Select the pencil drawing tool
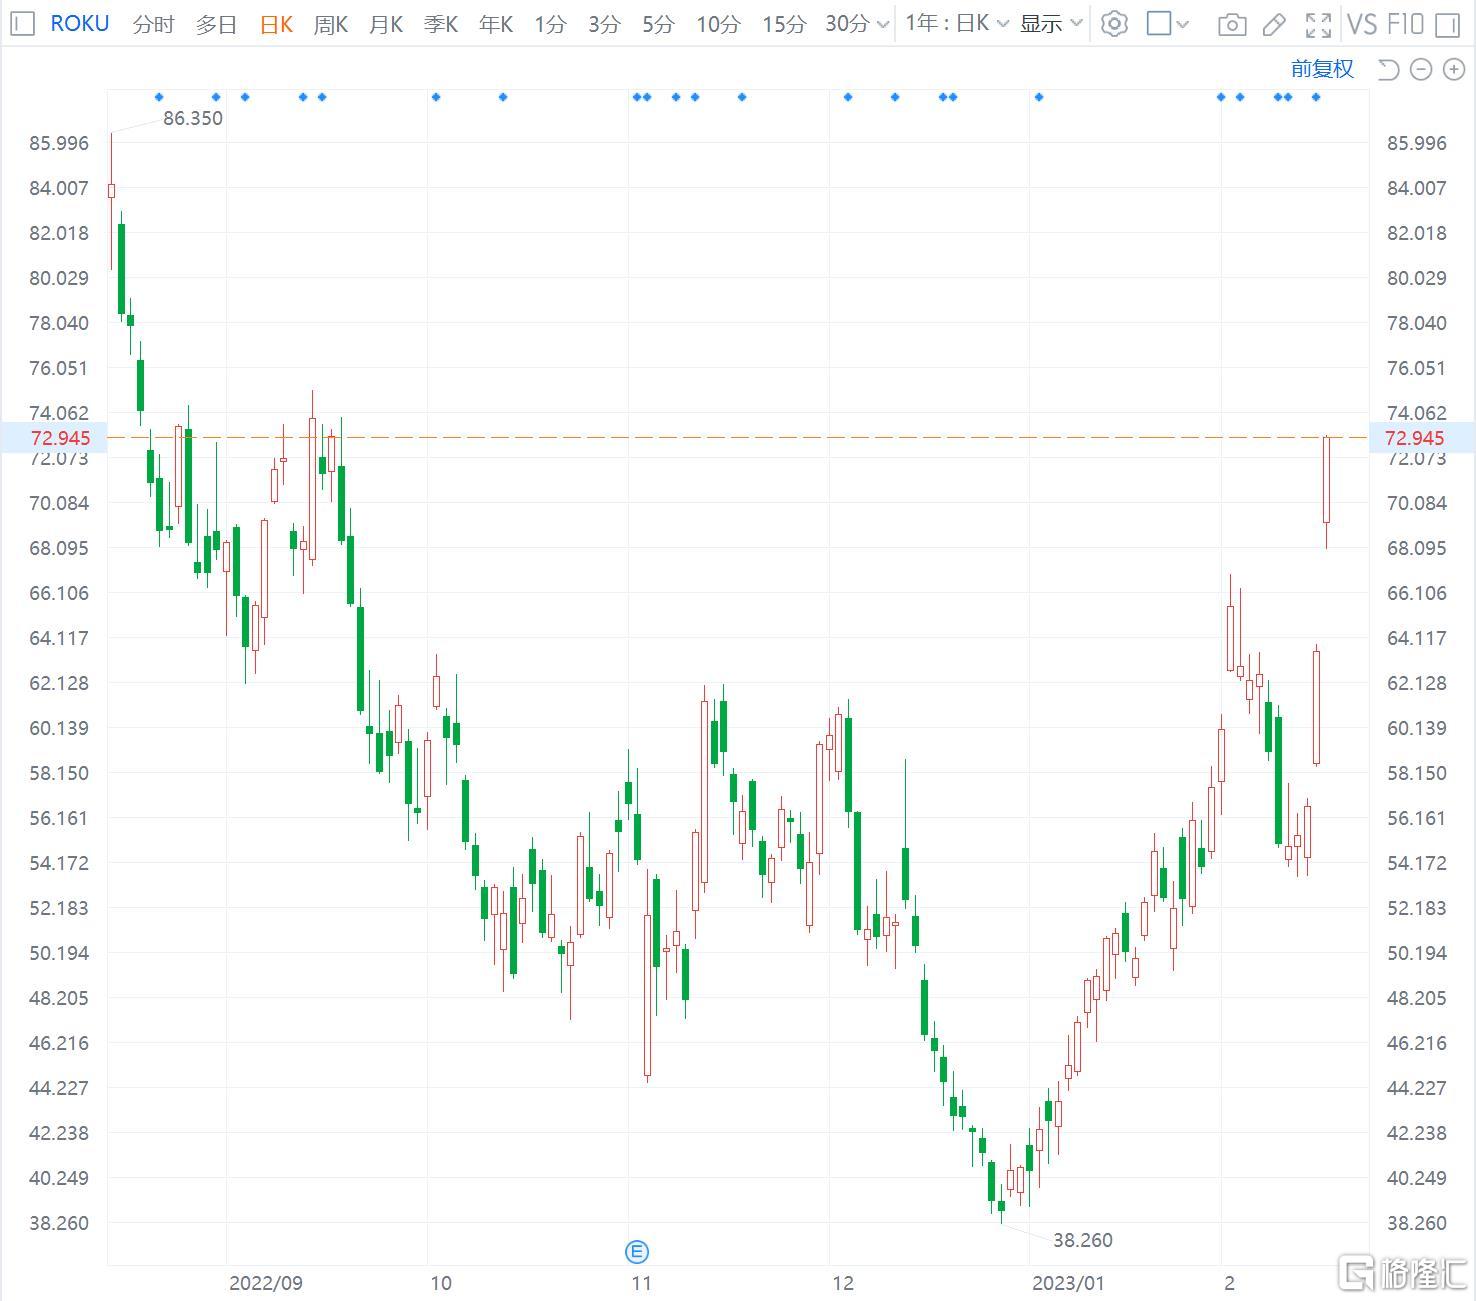 1274,24
